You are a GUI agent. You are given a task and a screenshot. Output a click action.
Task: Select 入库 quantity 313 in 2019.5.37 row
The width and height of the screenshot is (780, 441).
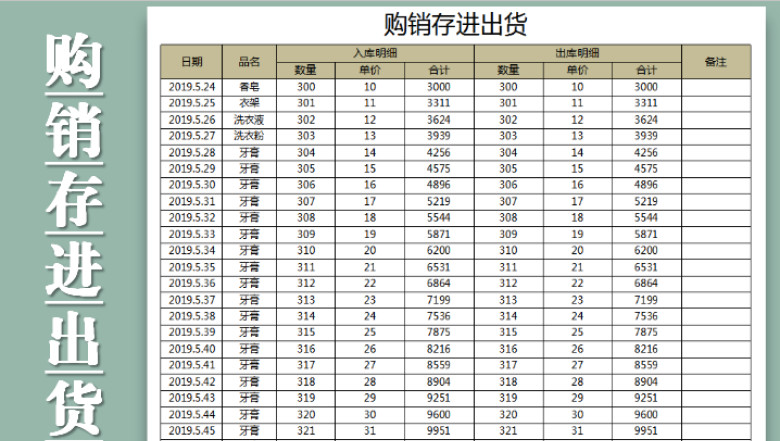tap(306, 300)
